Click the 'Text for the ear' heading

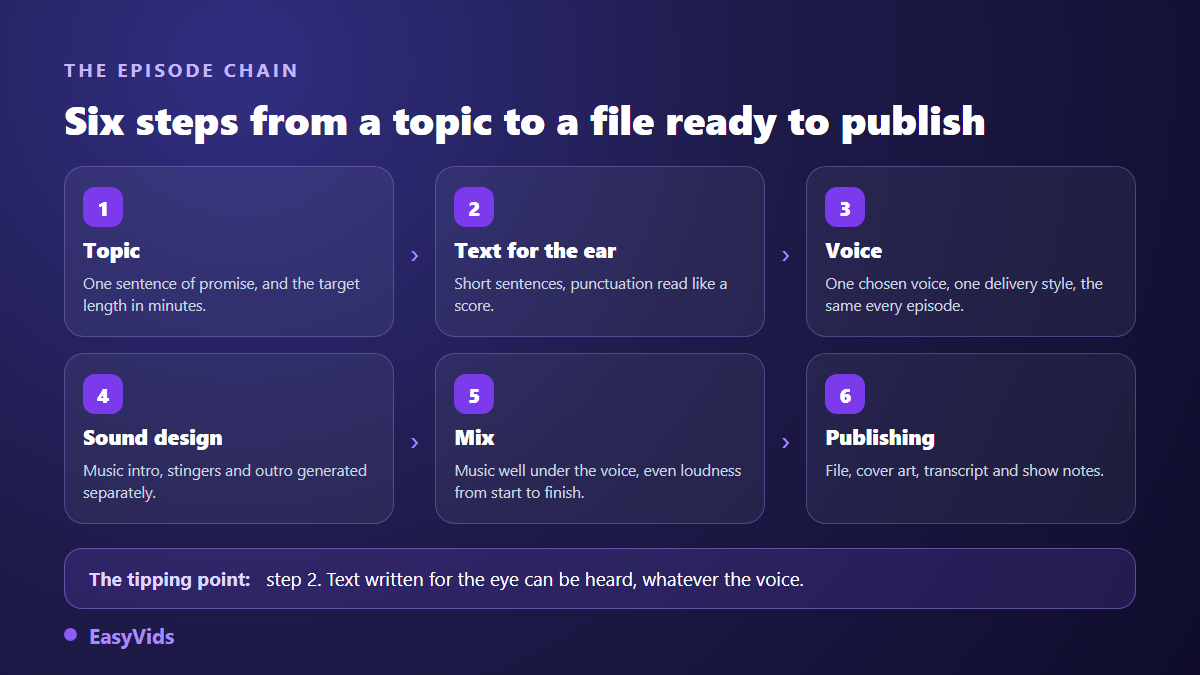click(x=535, y=251)
